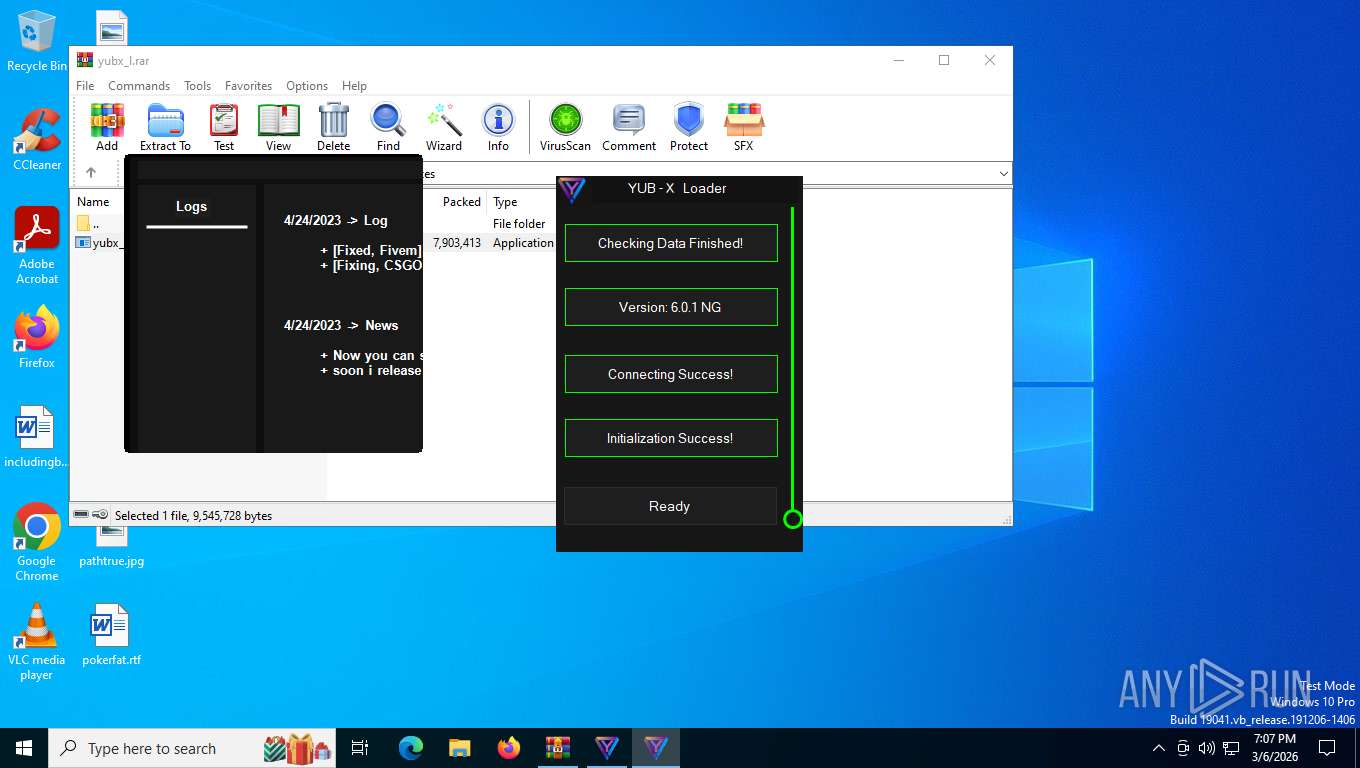Click Initialization Success! box

[670, 438]
